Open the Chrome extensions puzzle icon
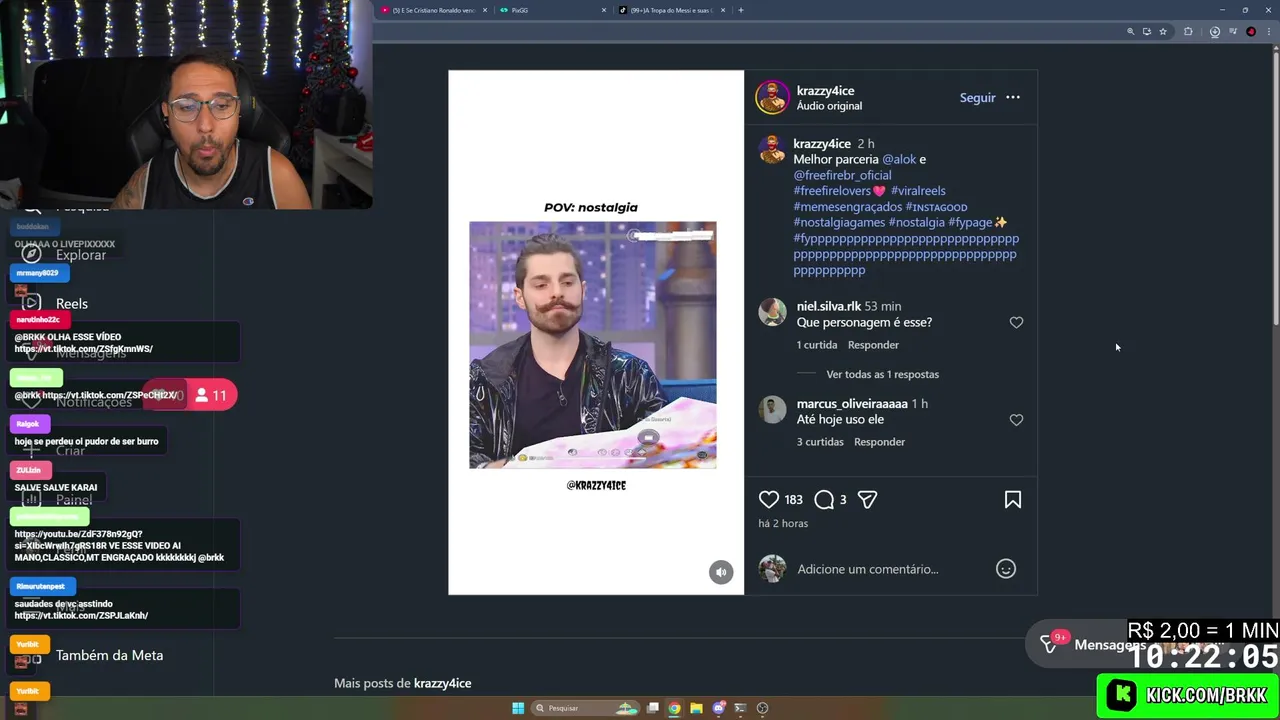Image resolution: width=1280 pixels, height=720 pixels. pos(1188,32)
